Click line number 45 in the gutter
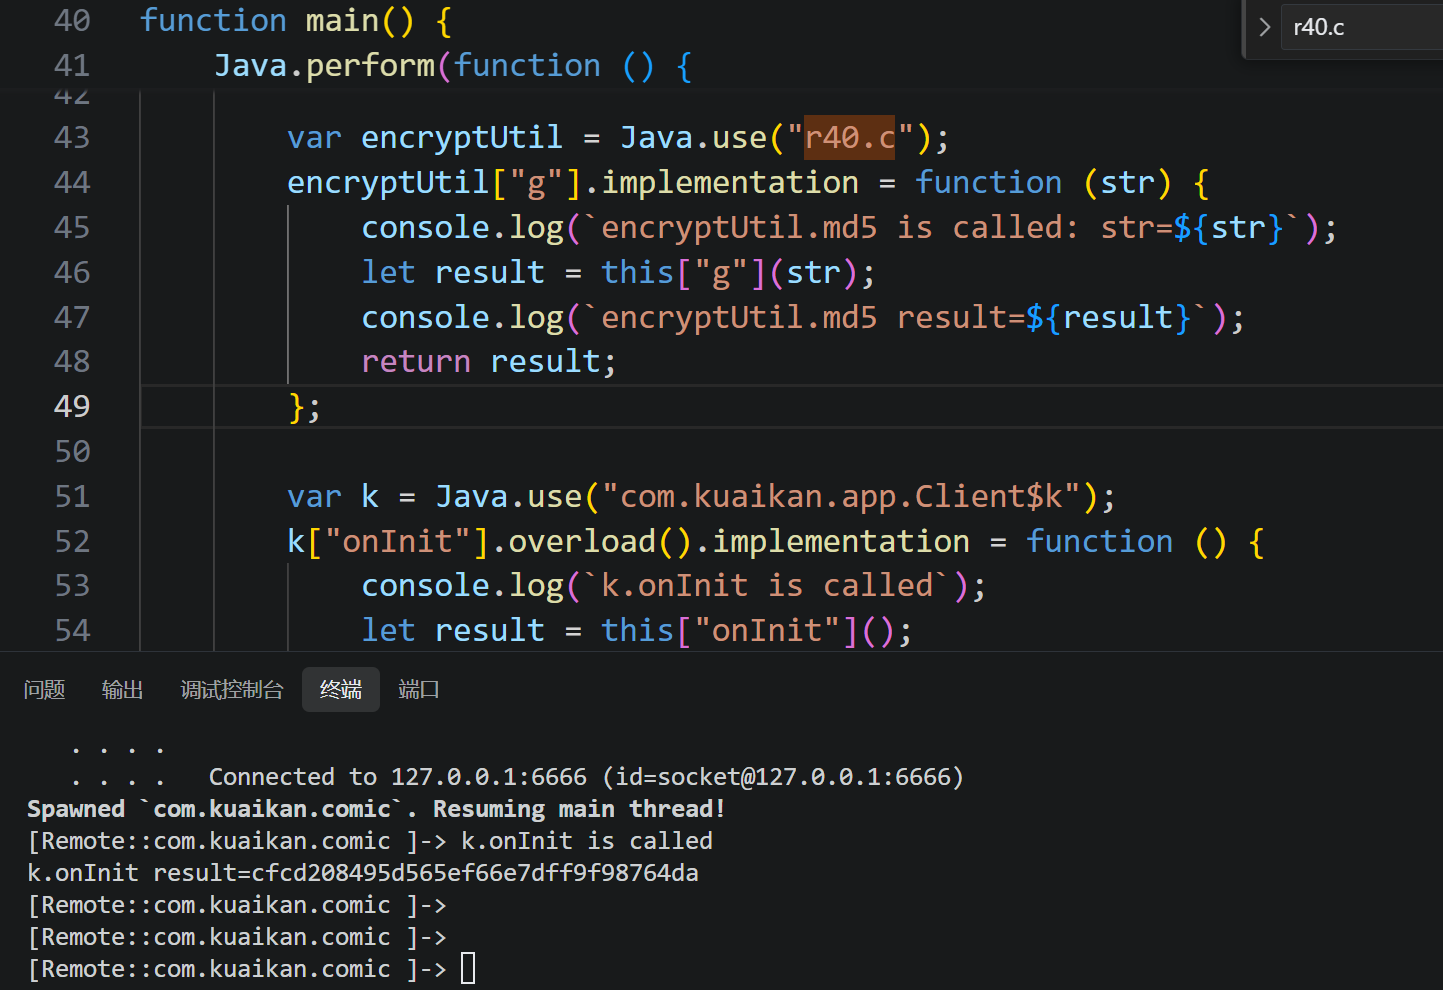 [72, 228]
